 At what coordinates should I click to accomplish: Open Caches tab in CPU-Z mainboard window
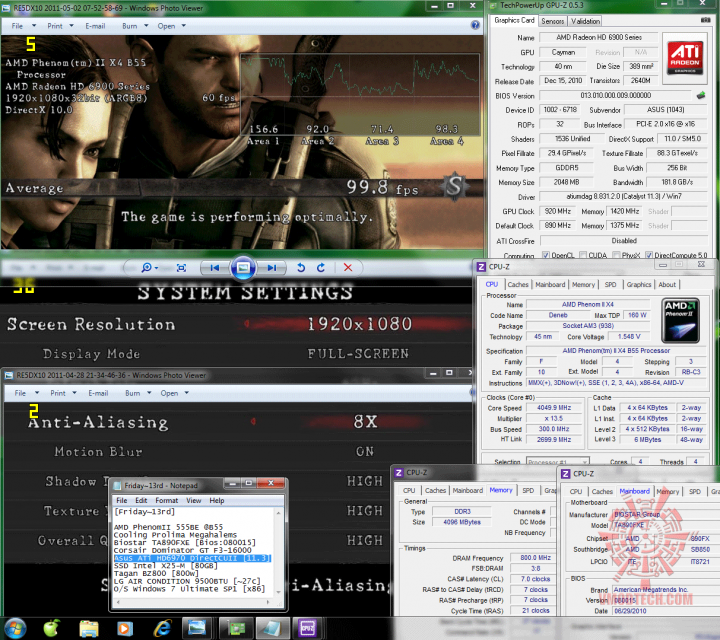(602, 491)
